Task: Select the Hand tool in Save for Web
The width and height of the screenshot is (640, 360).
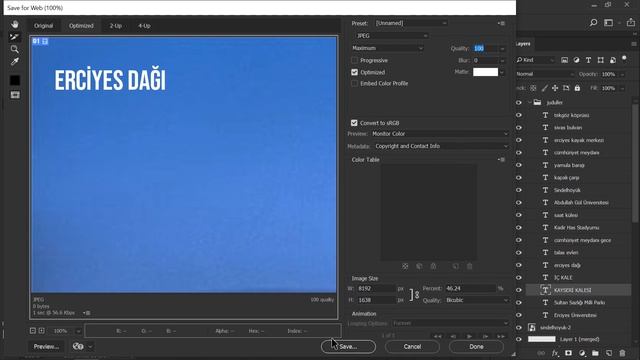Action: pyautogui.click(x=15, y=24)
